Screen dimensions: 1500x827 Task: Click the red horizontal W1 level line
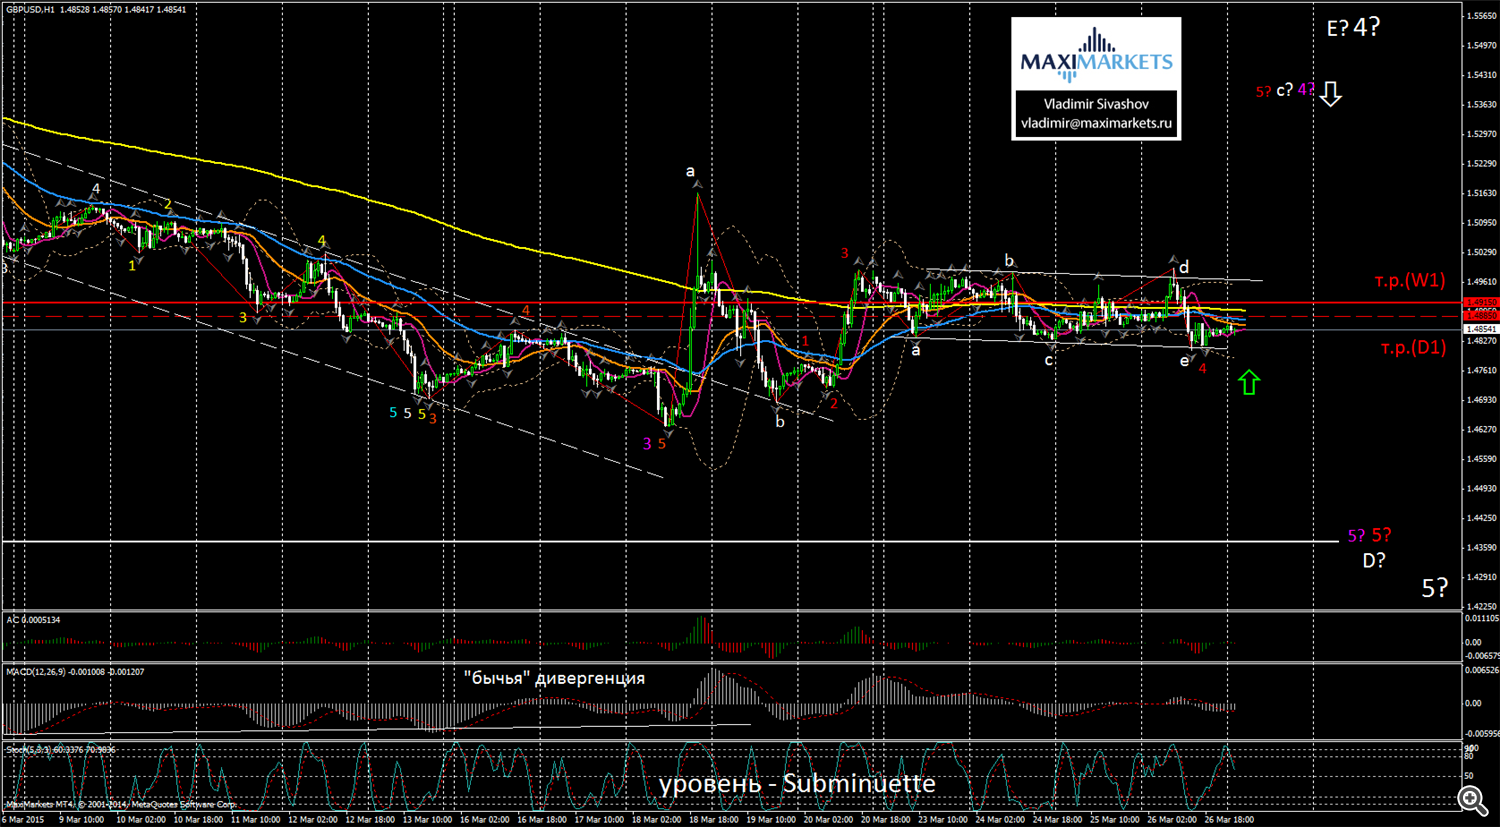pyautogui.click(x=732, y=302)
